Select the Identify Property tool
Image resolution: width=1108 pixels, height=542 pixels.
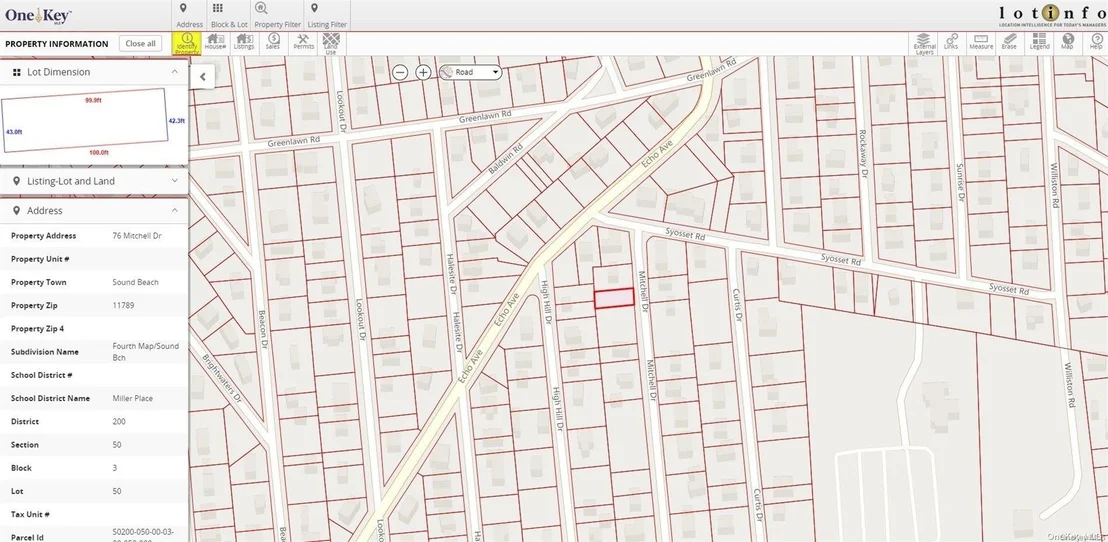point(187,42)
